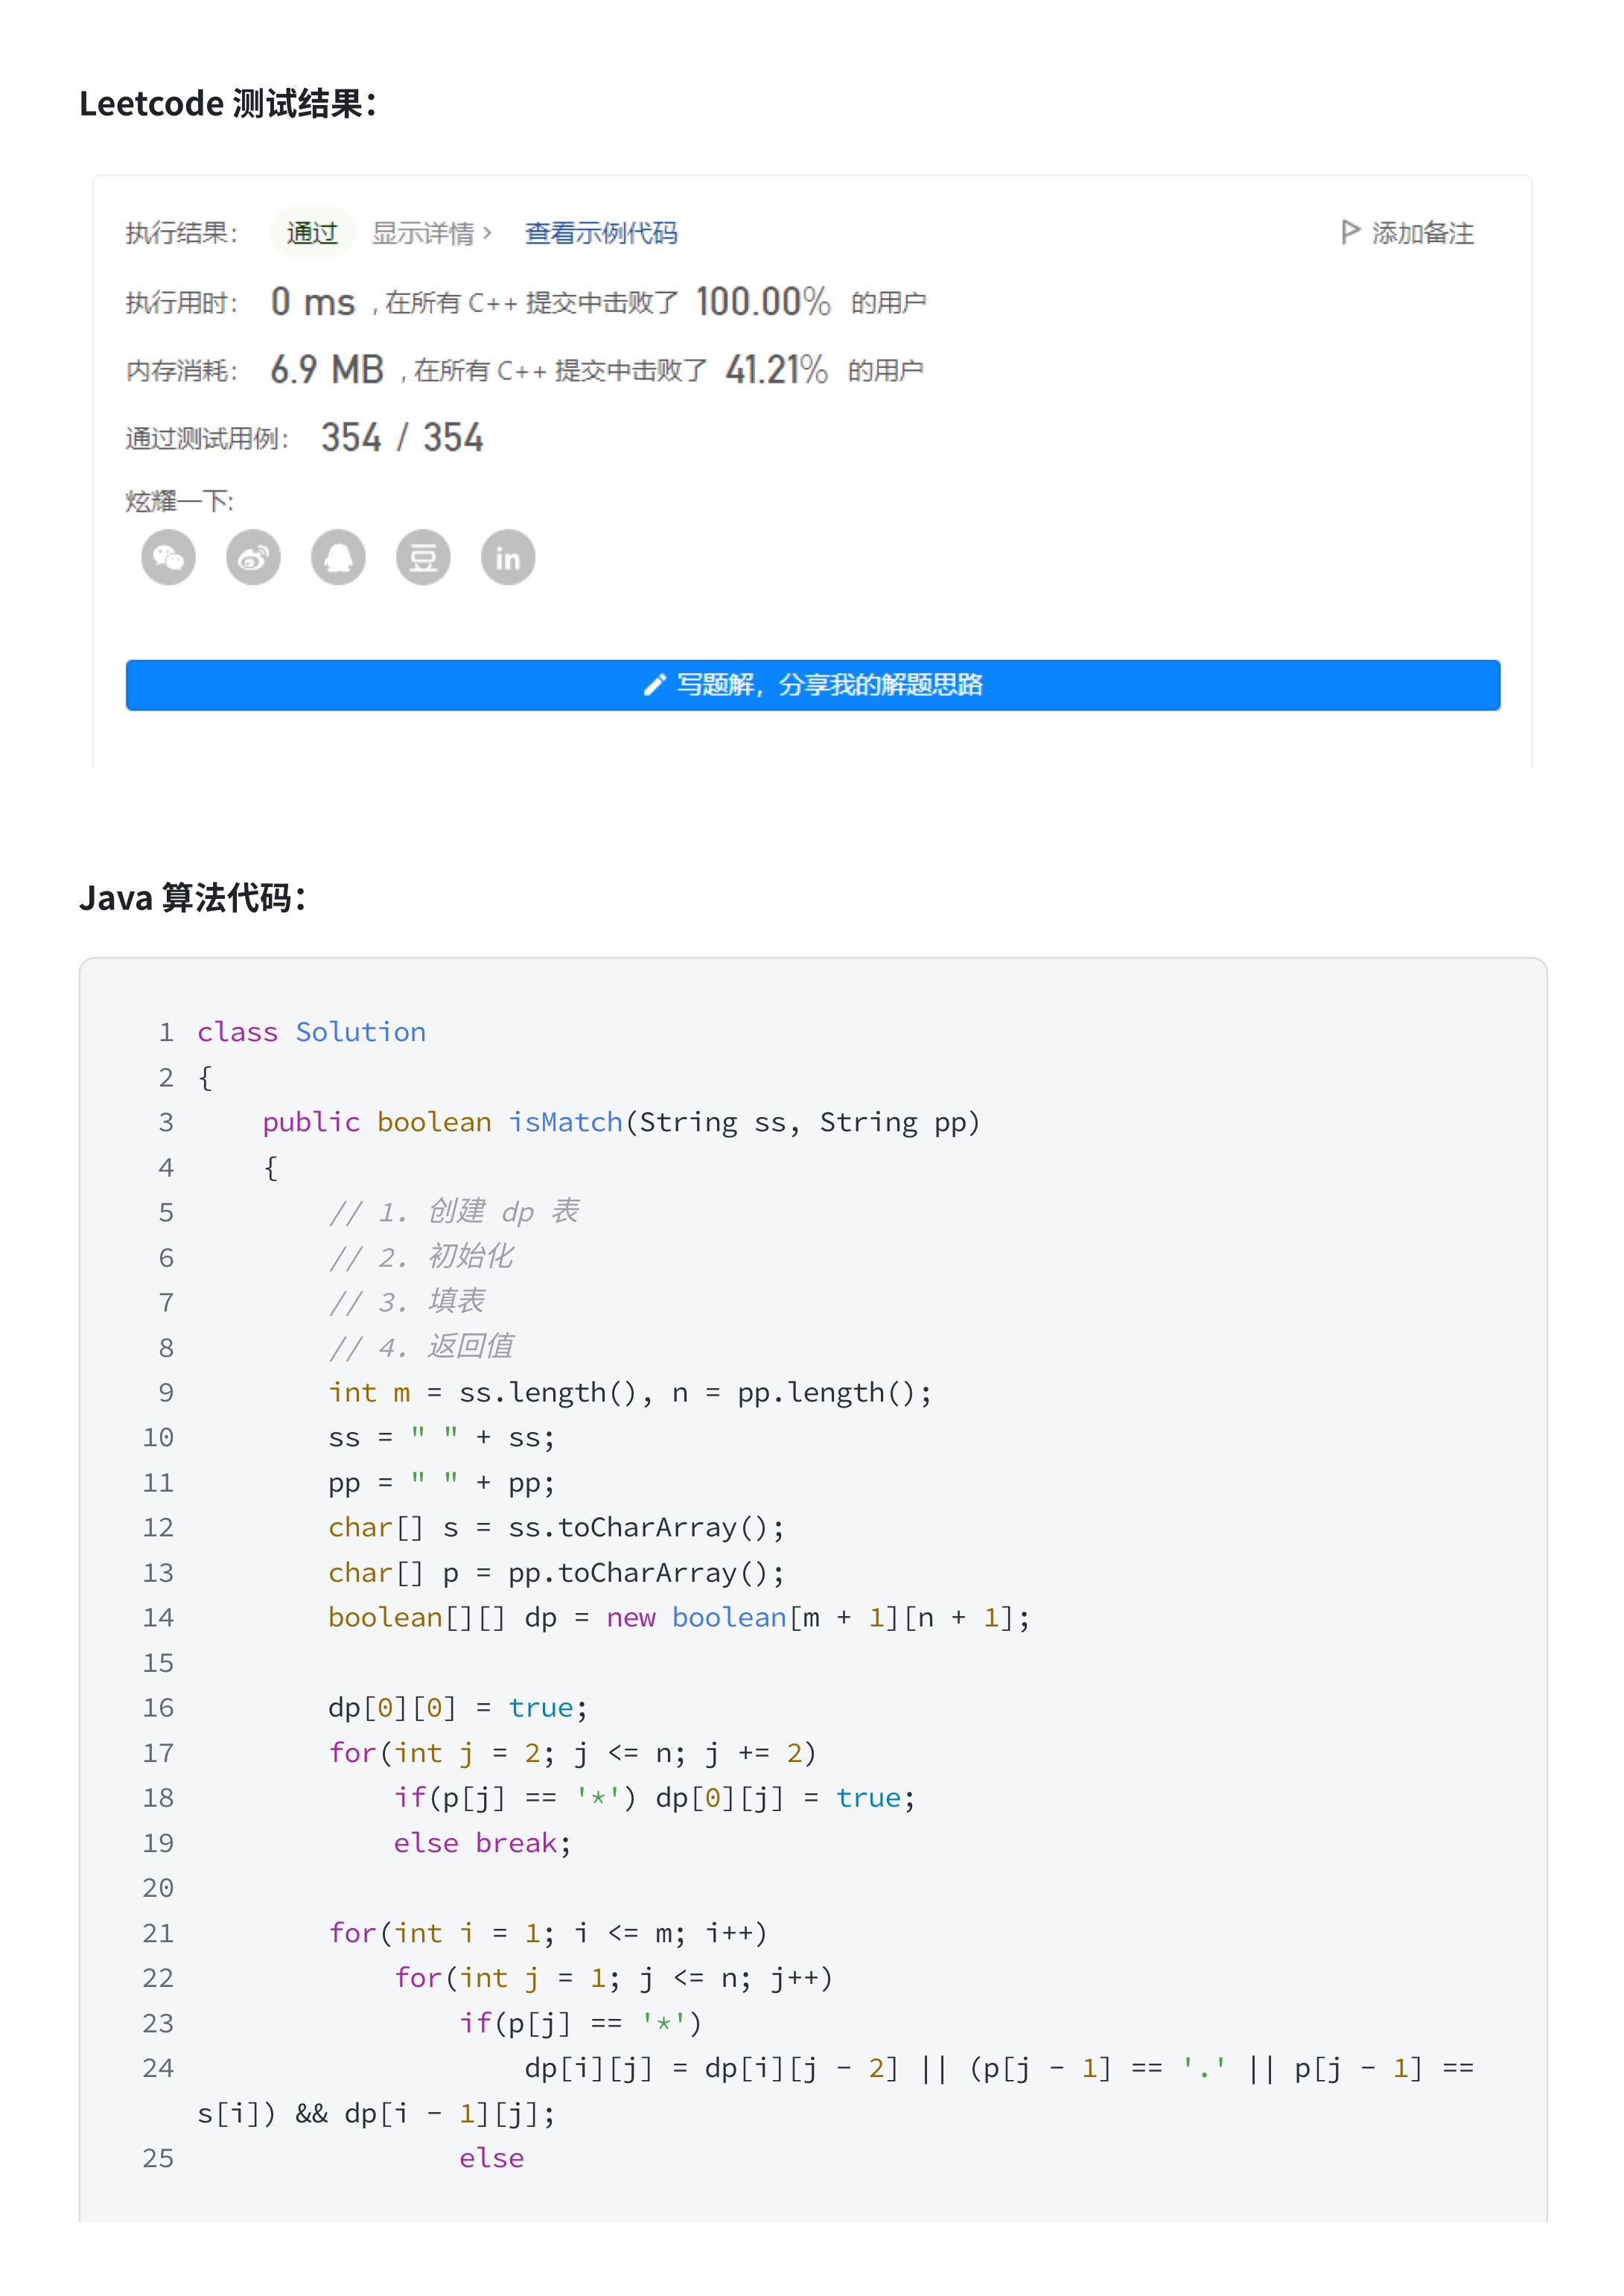The image size is (1624, 2296).
Task: Share the result via the WeChat icon
Action: 168,557
